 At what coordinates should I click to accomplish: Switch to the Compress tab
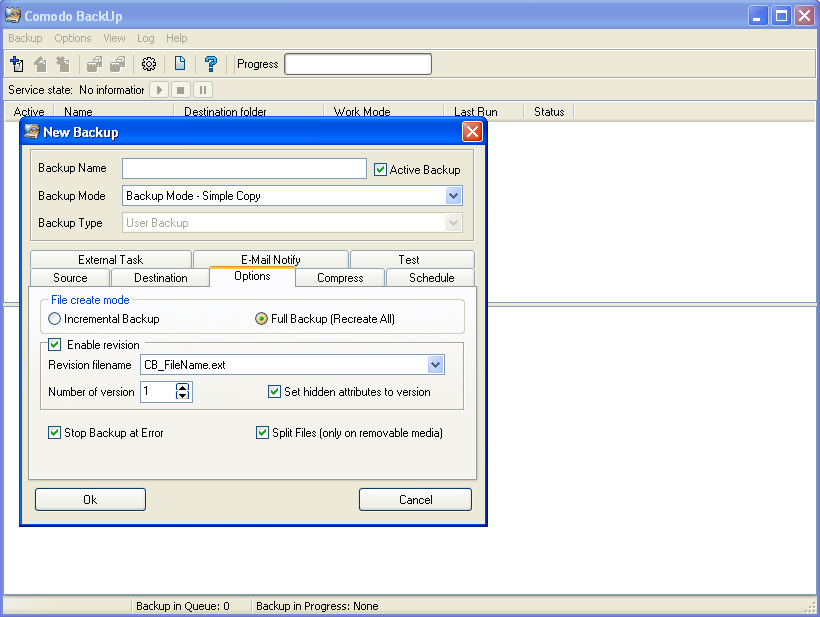(x=340, y=278)
